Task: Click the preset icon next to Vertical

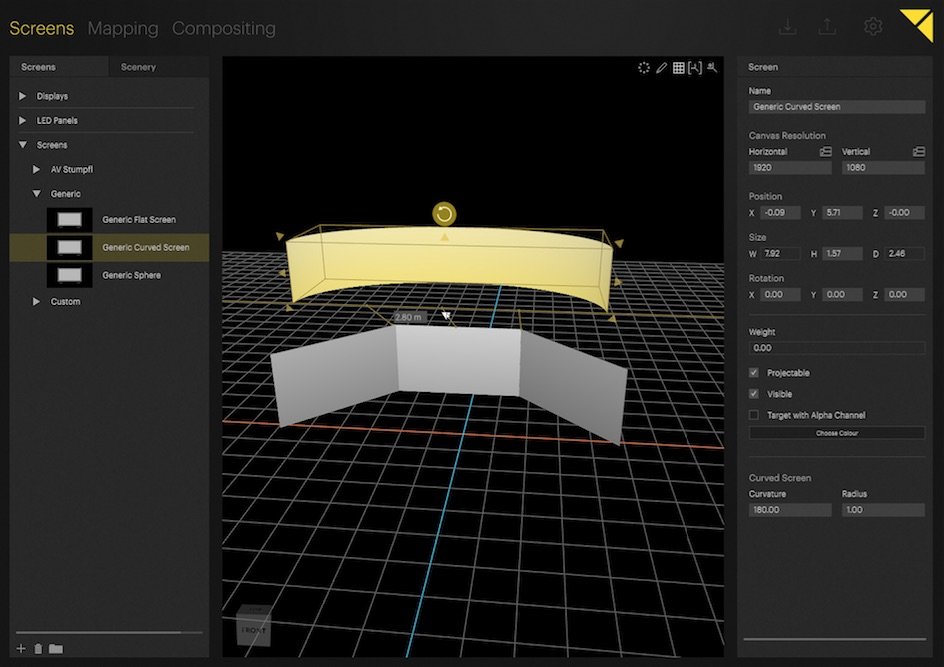Action: tap(919, 152)
